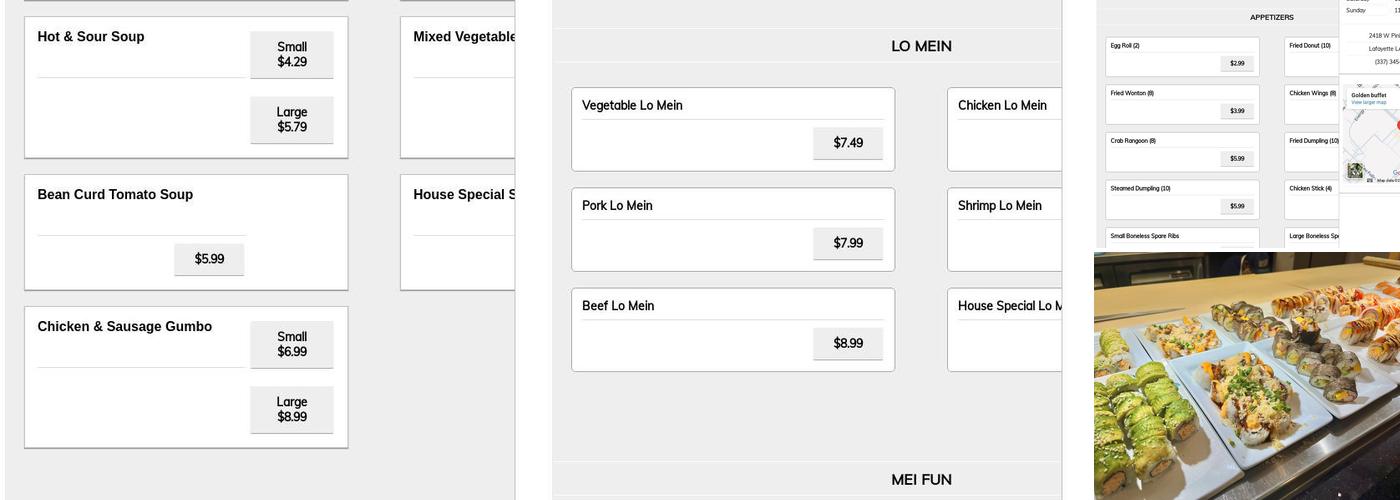Click the Chicken Lo Mein item title

[1002, 105]
